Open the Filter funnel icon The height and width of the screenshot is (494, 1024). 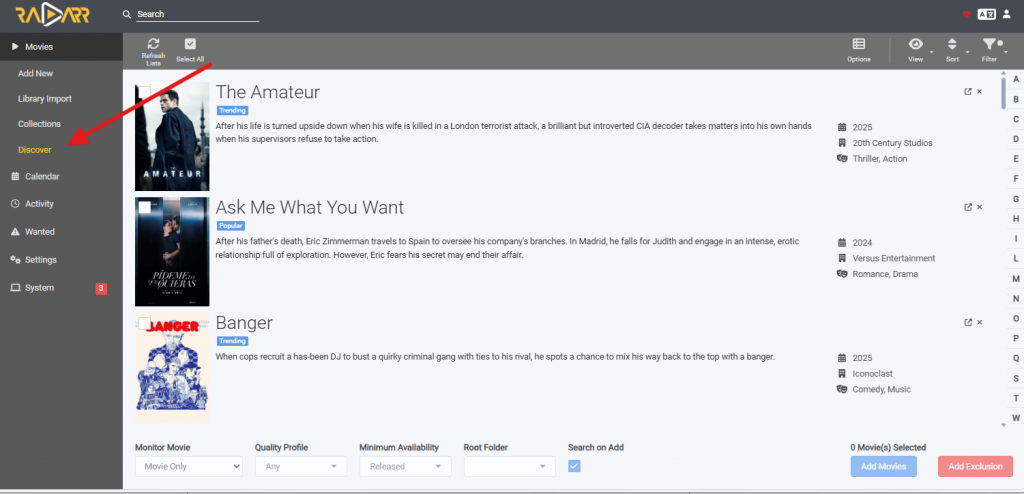pos(990,44)
